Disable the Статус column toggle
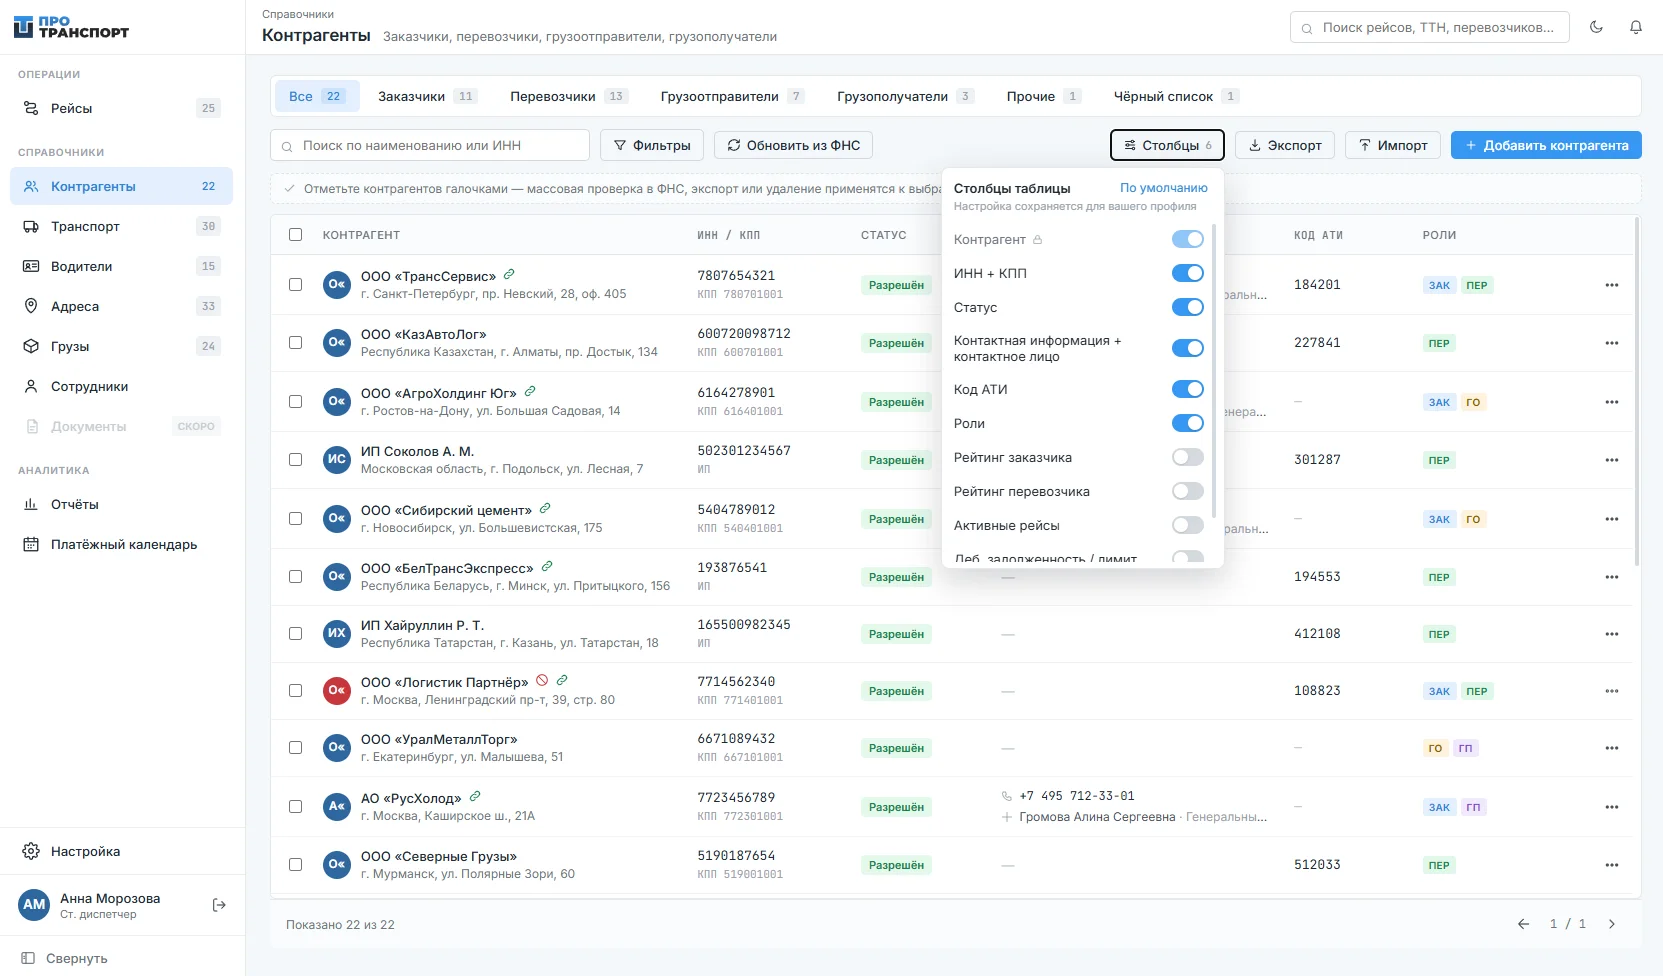This screenshot has width=1663, height=976. pyautogui.click(x=1188, y=307)
